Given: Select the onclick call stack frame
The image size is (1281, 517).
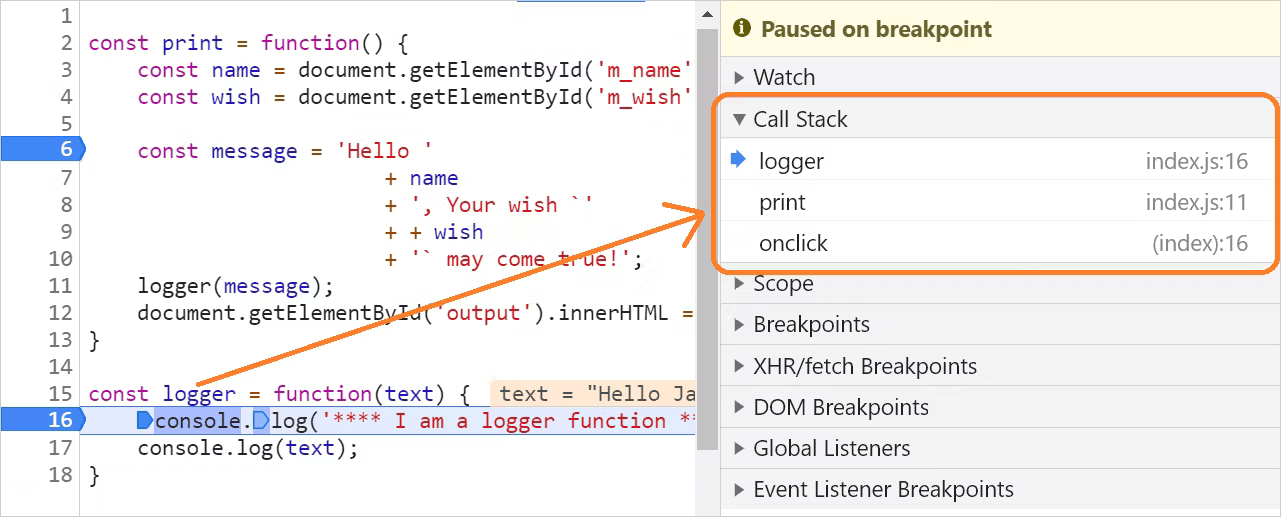Looking at the screenshot, I should coord(998,243).
